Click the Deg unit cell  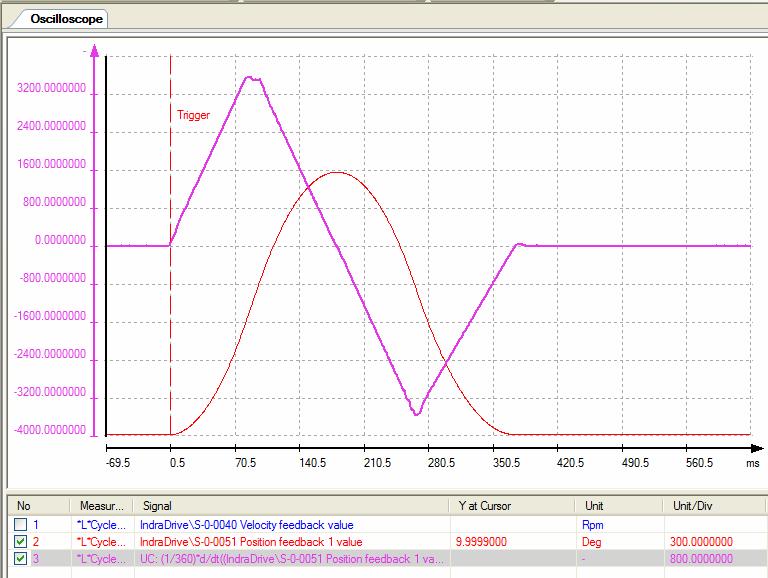point(592,542)
